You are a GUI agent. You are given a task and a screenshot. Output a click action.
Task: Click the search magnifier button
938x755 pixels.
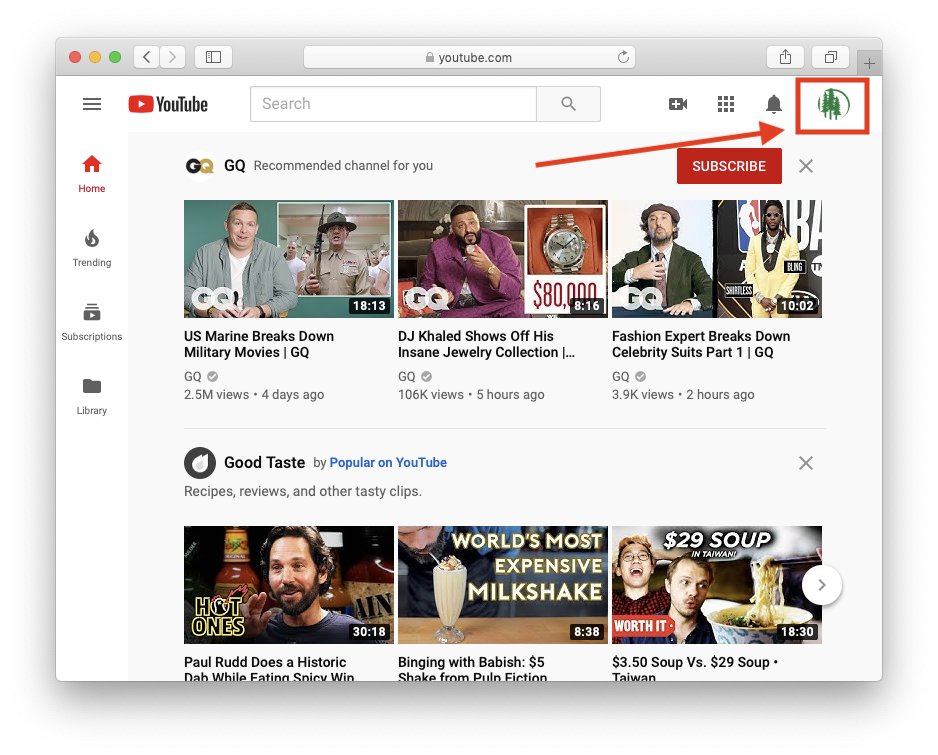[x=568, y=104]
